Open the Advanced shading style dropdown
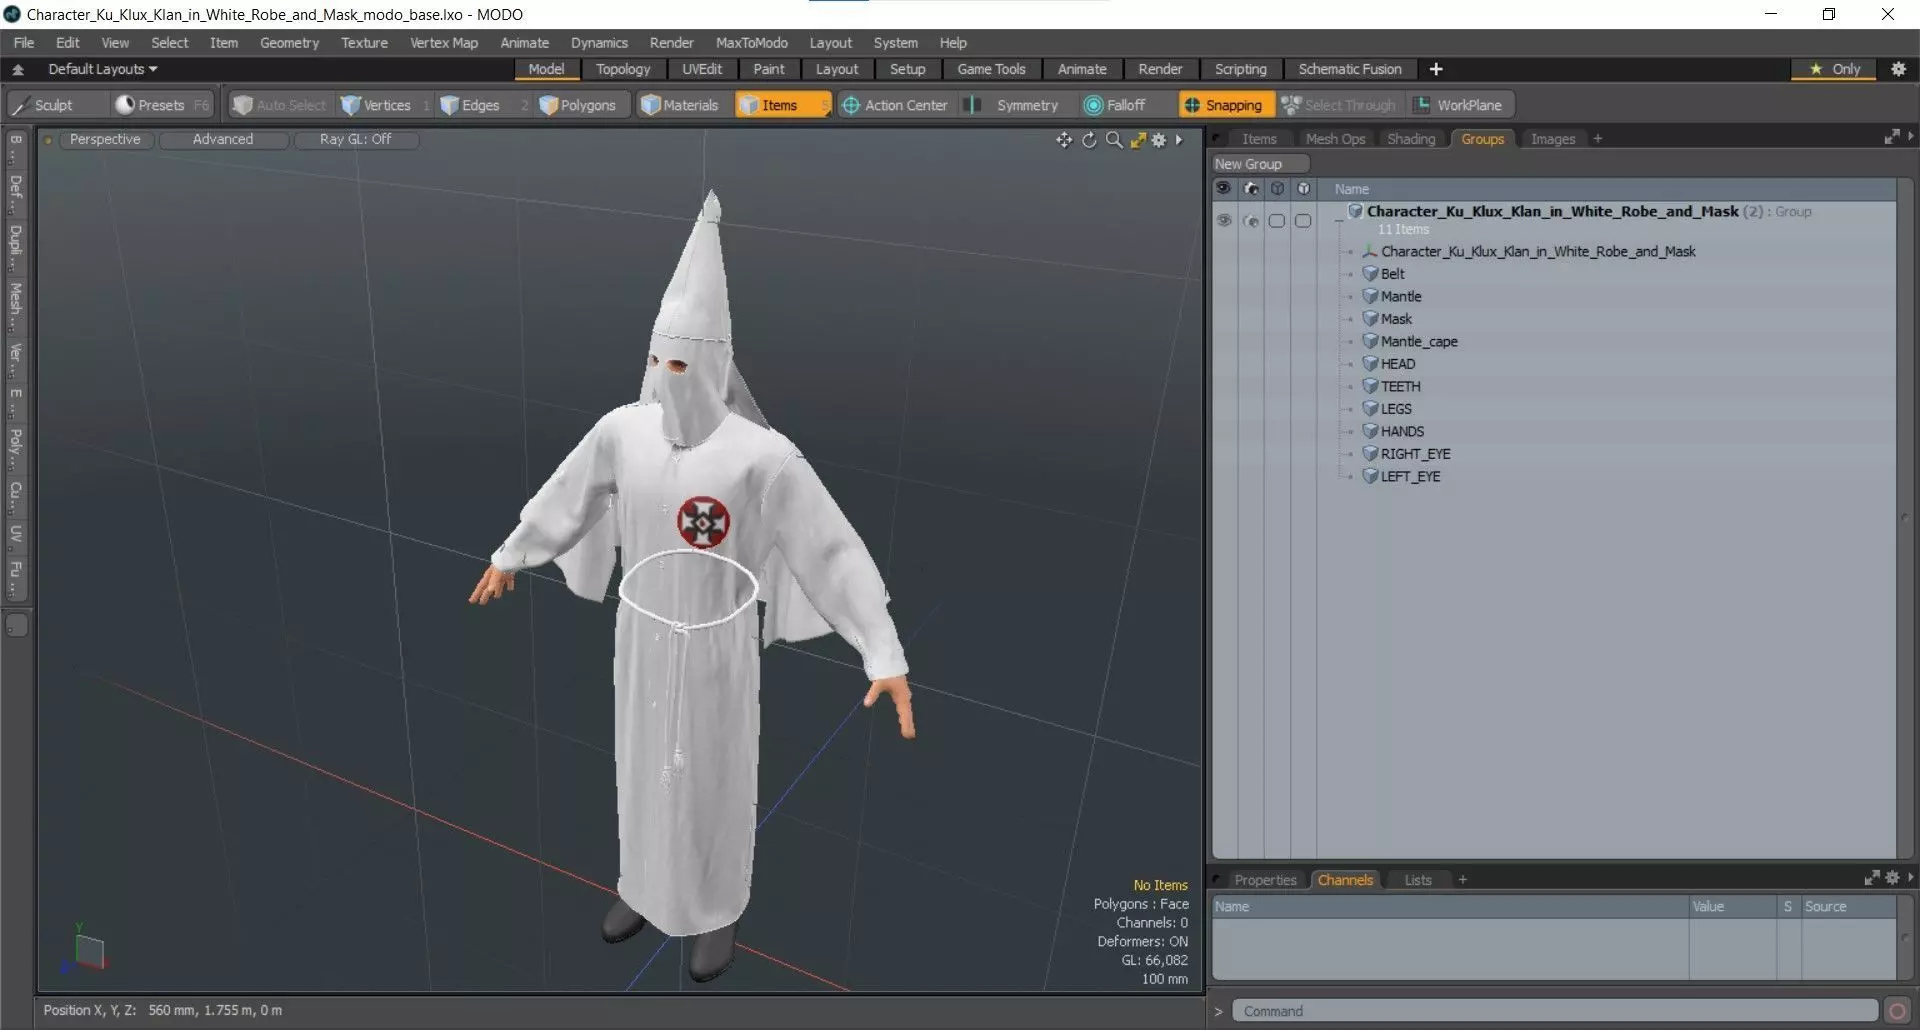This screenshot has width=1920, height=1030. click(223, 139)
